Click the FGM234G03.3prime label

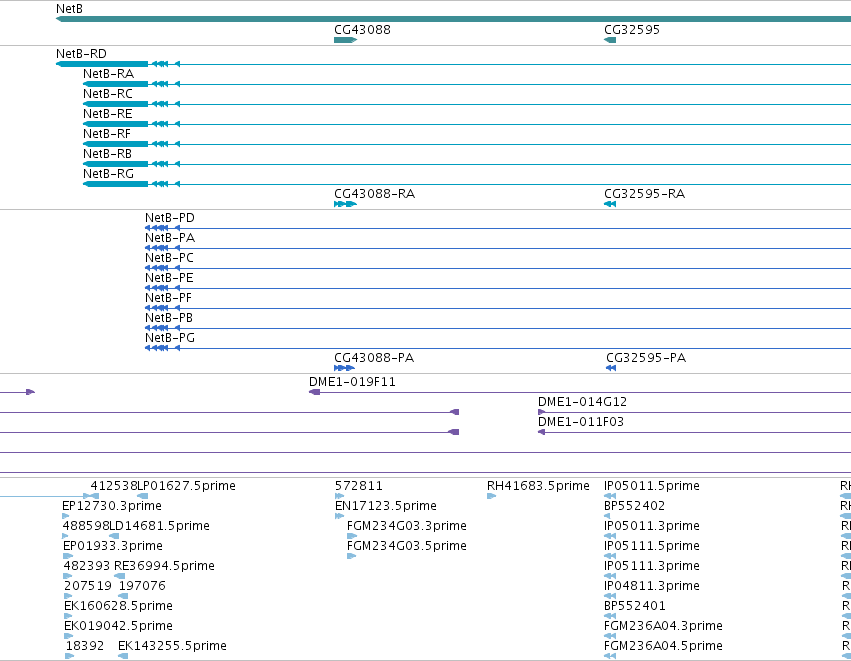pyautogui.click(x=407, y=526)
